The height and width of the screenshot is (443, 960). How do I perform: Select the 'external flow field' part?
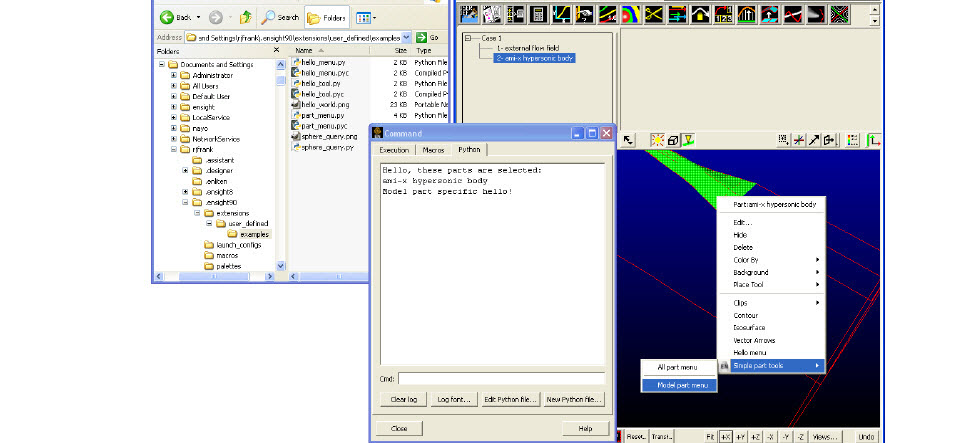[x=528, y=48]
